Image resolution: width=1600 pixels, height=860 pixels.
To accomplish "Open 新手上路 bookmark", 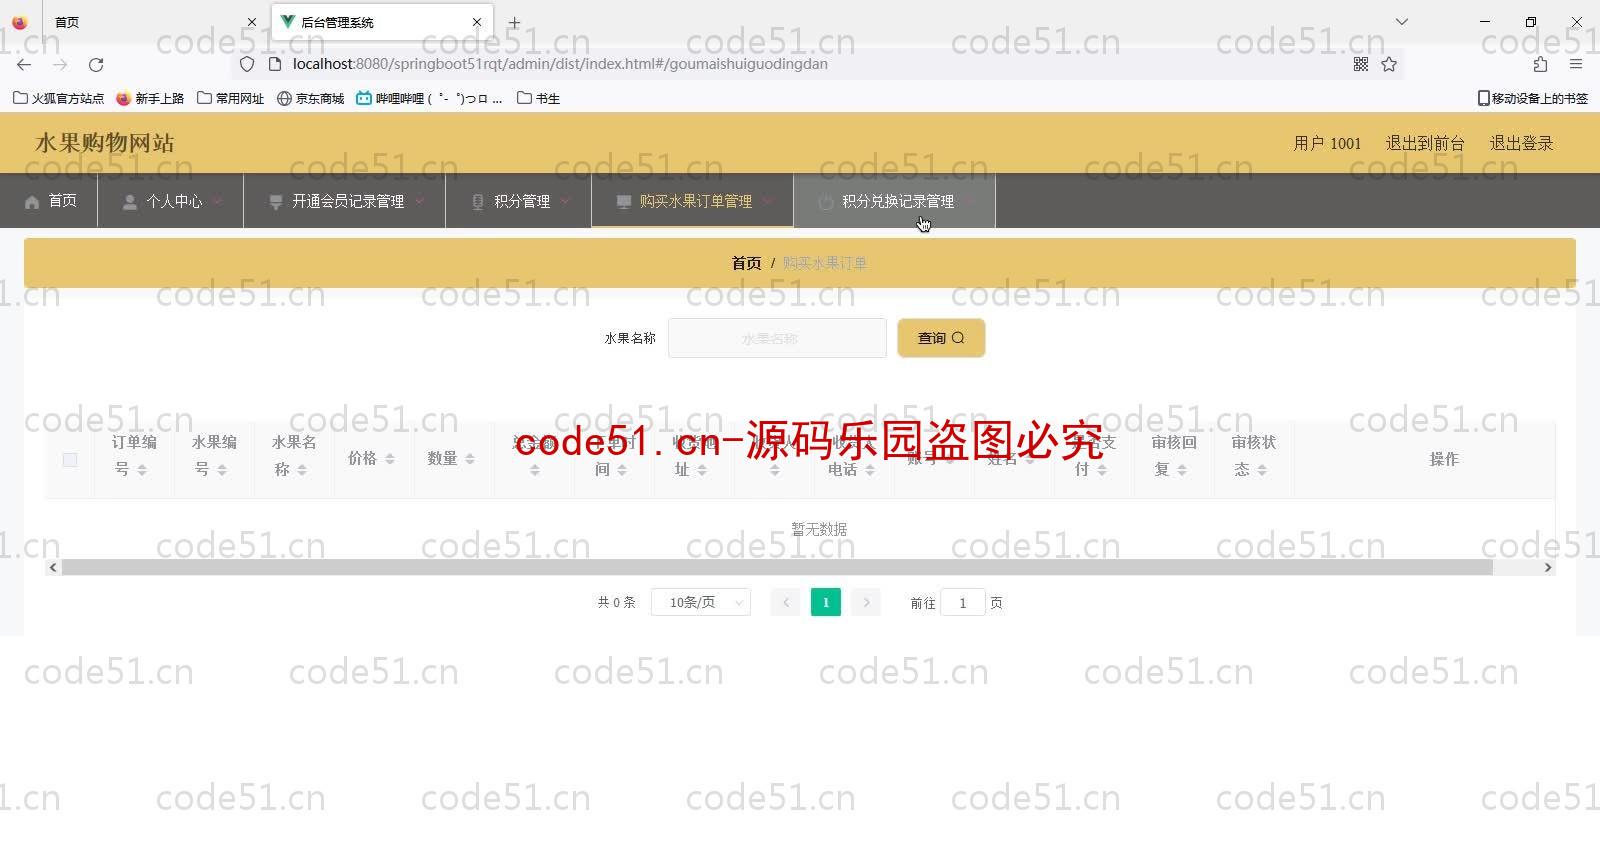I will [151, 98].
